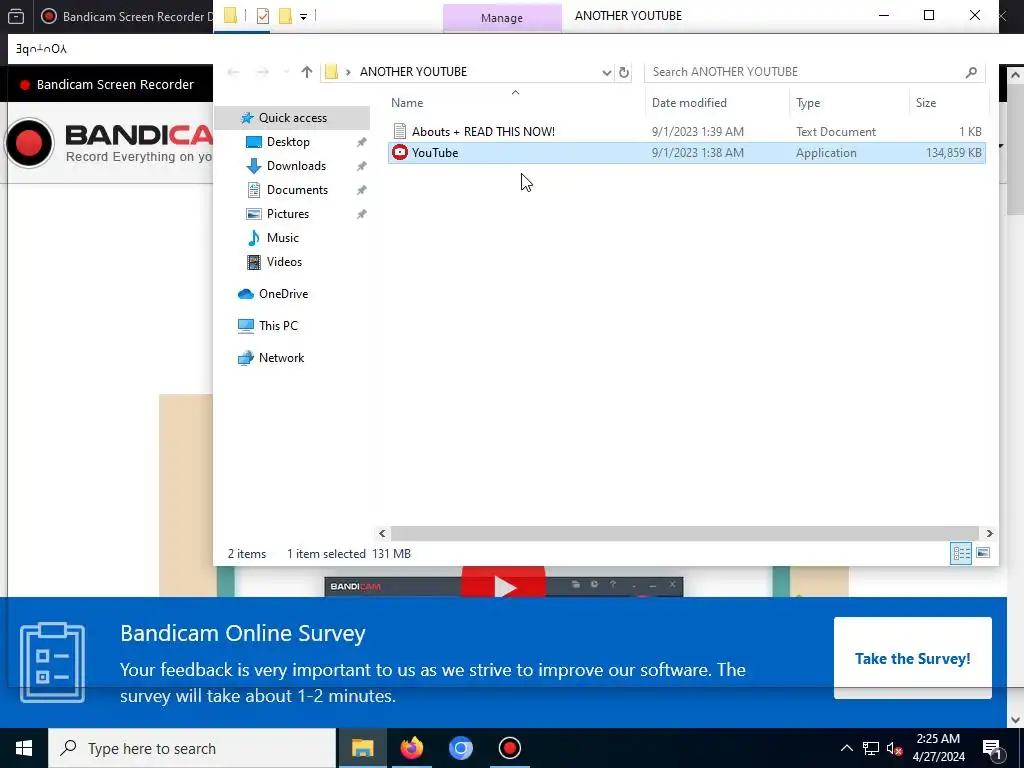The height and width of the screenshot is (768, 1024).
Task: Select This PC in navigation pane
Action: click(278, 326)
